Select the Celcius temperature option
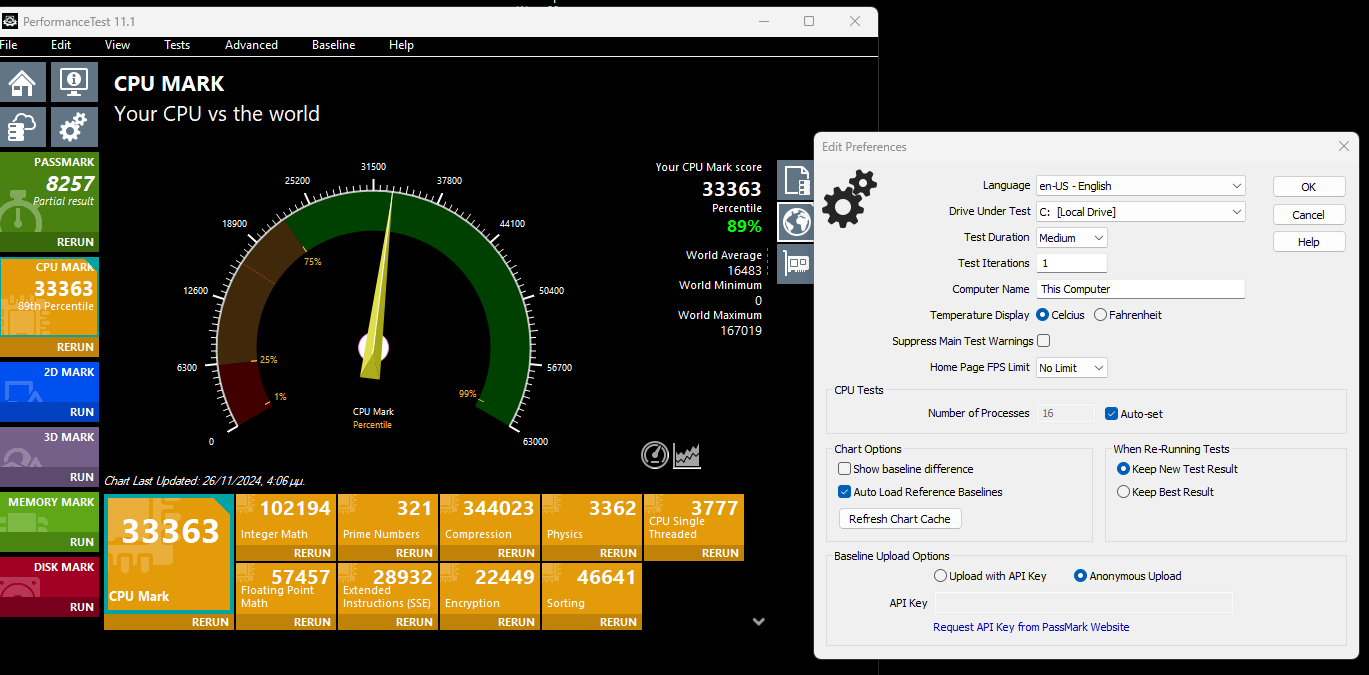Screen dimensions: 1369x675 click(1060, 315)
